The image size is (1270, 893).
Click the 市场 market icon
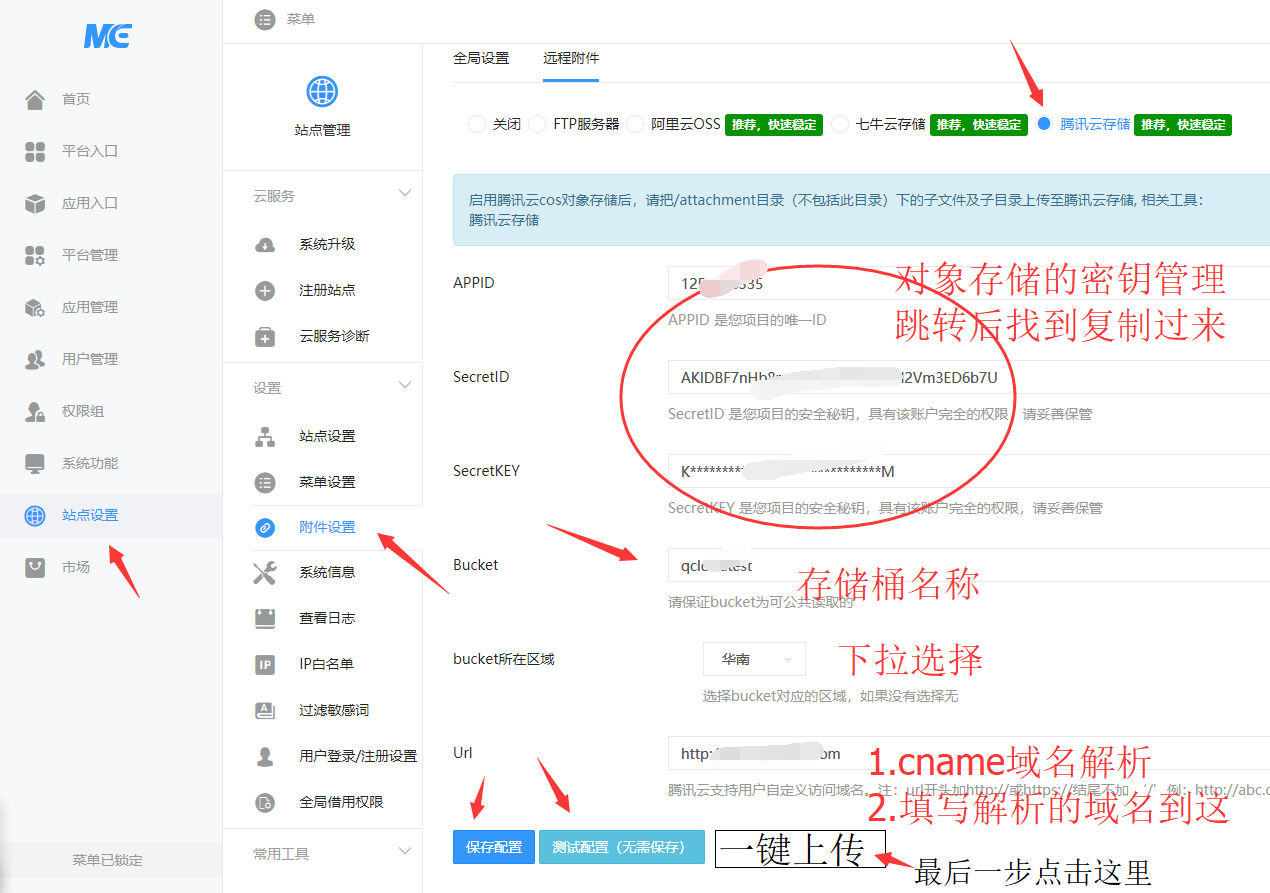pyautogui.click(x=35, y=567)
